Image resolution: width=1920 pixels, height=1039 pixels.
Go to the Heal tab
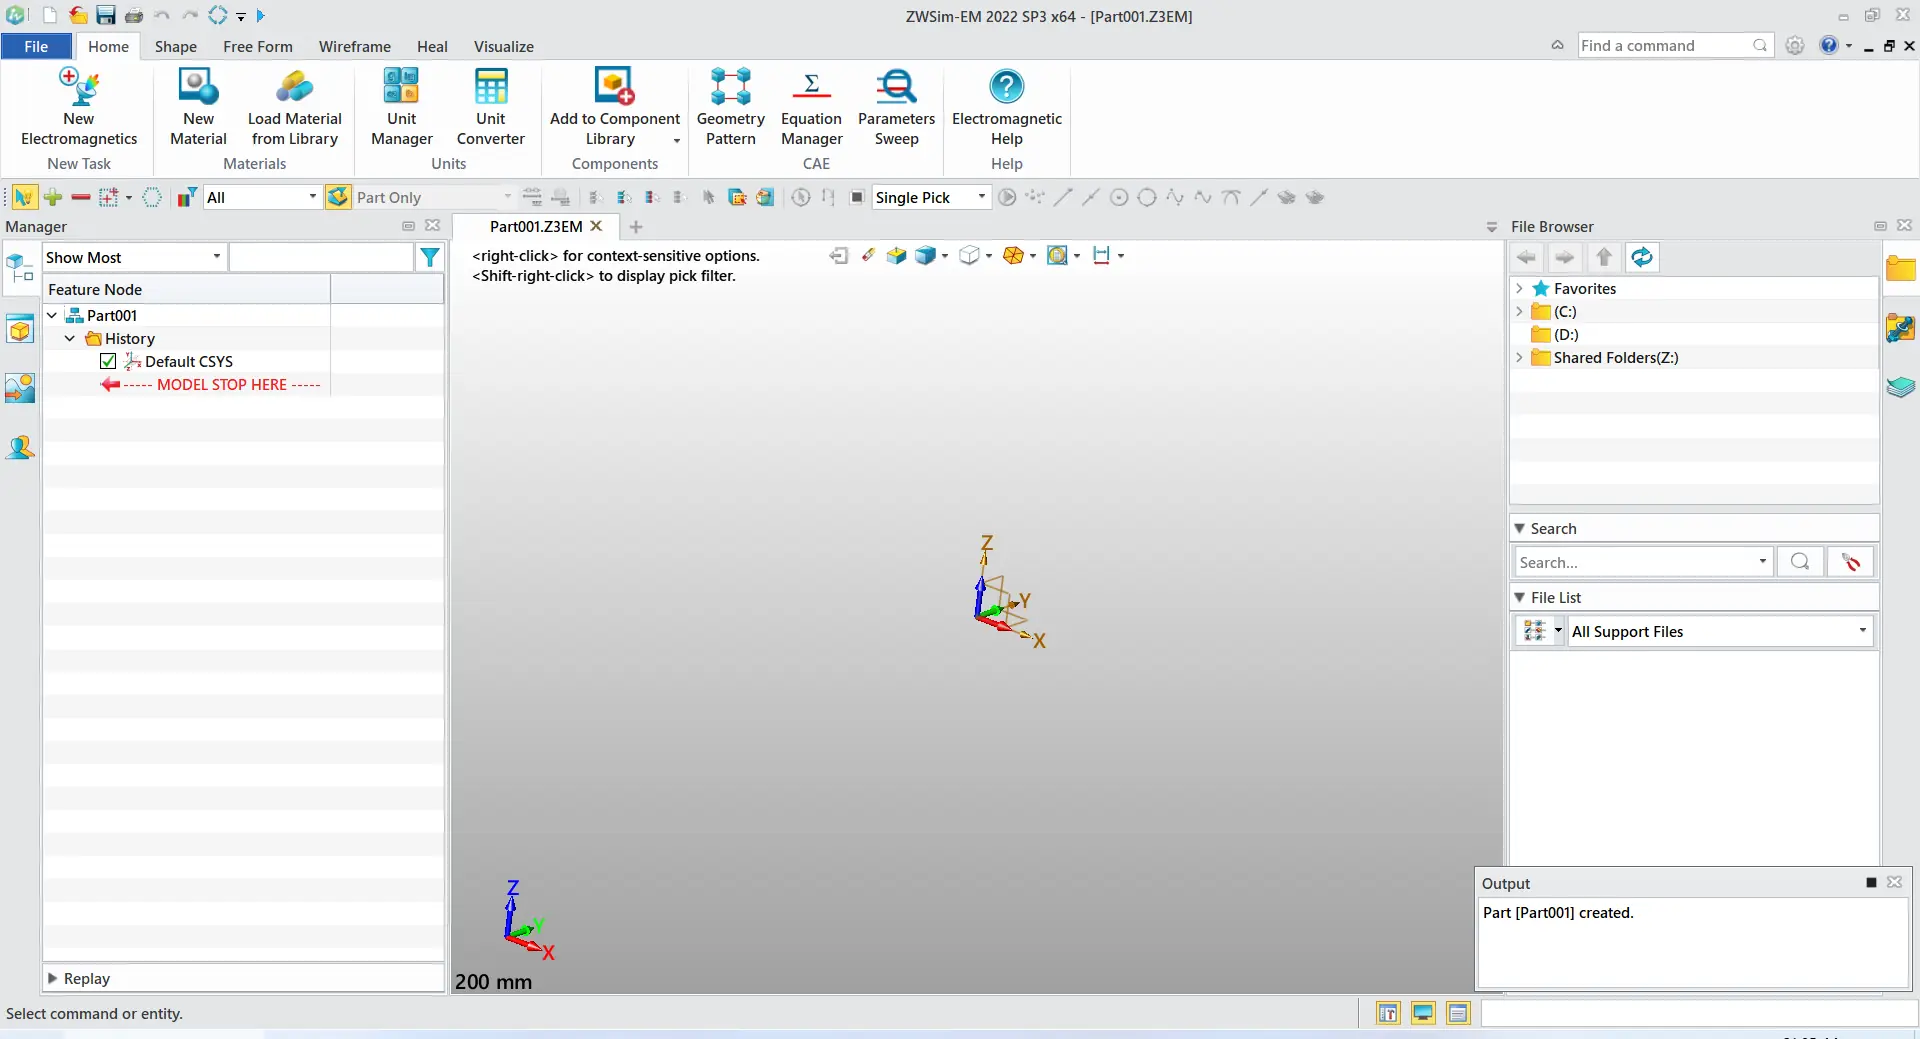432,46
